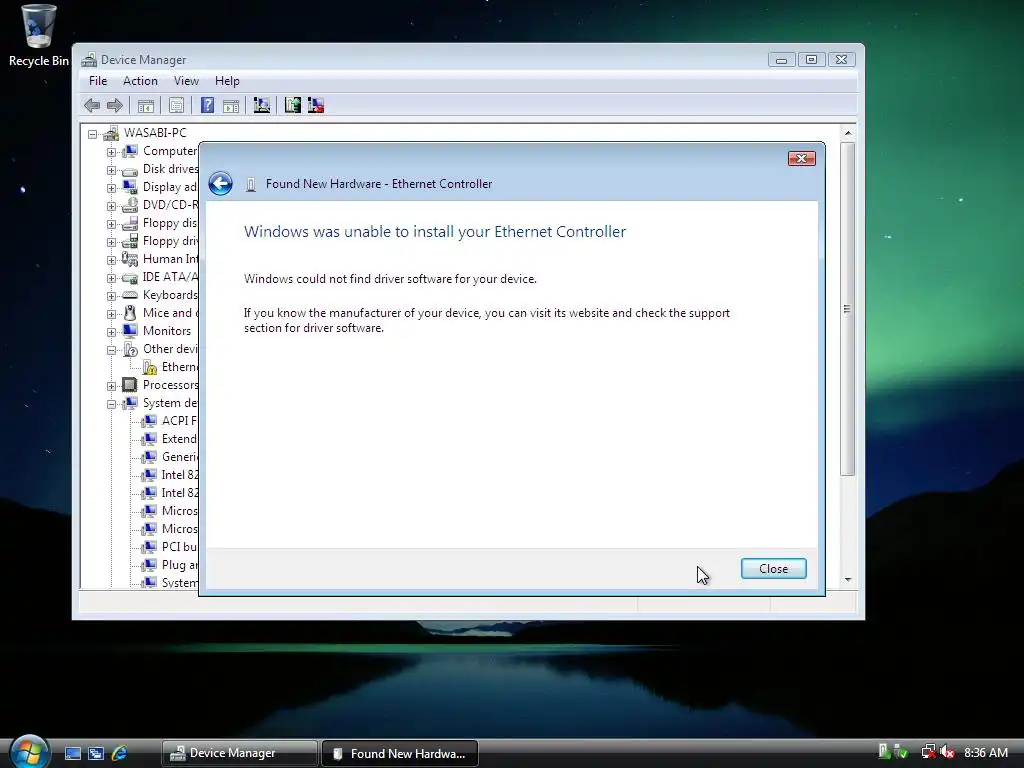
Task: Switch to Found New Hardware taskbar button
Action: tap(400, 753)
